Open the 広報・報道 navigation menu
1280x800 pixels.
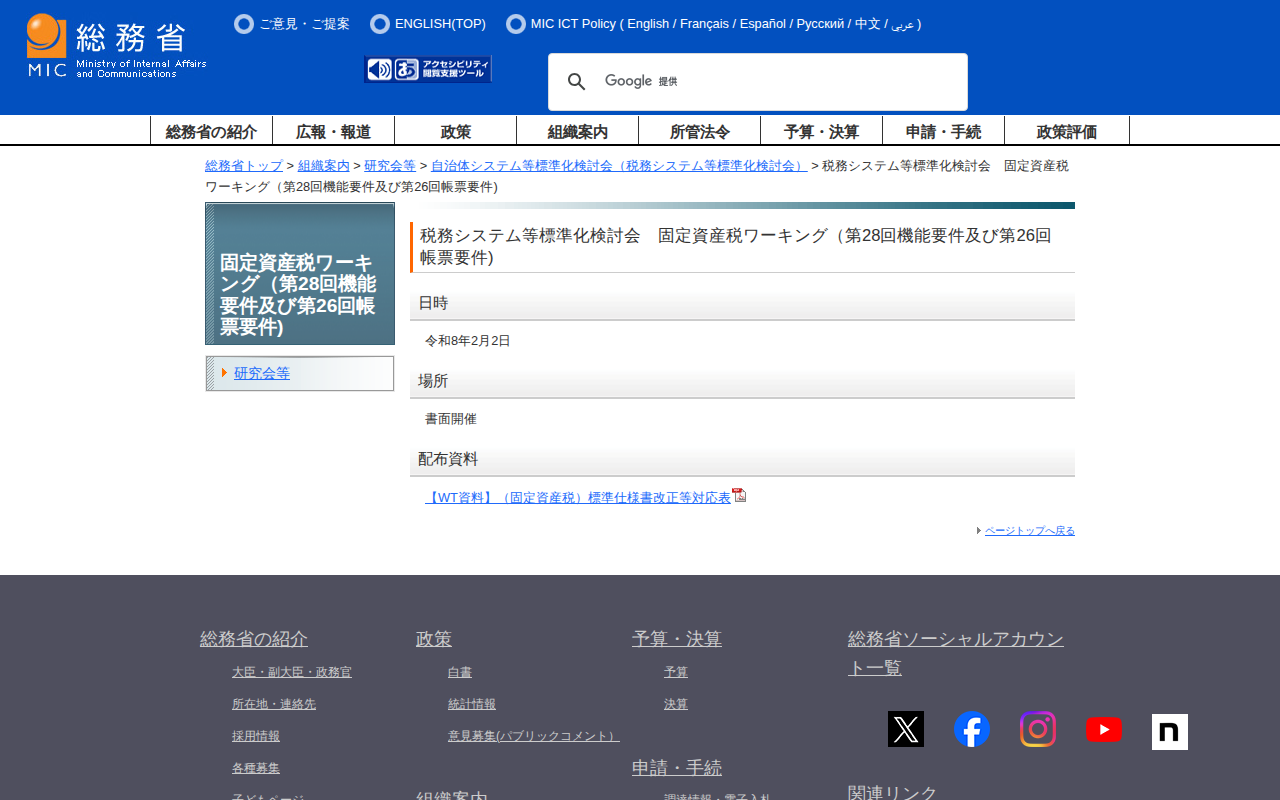[333, 131]
